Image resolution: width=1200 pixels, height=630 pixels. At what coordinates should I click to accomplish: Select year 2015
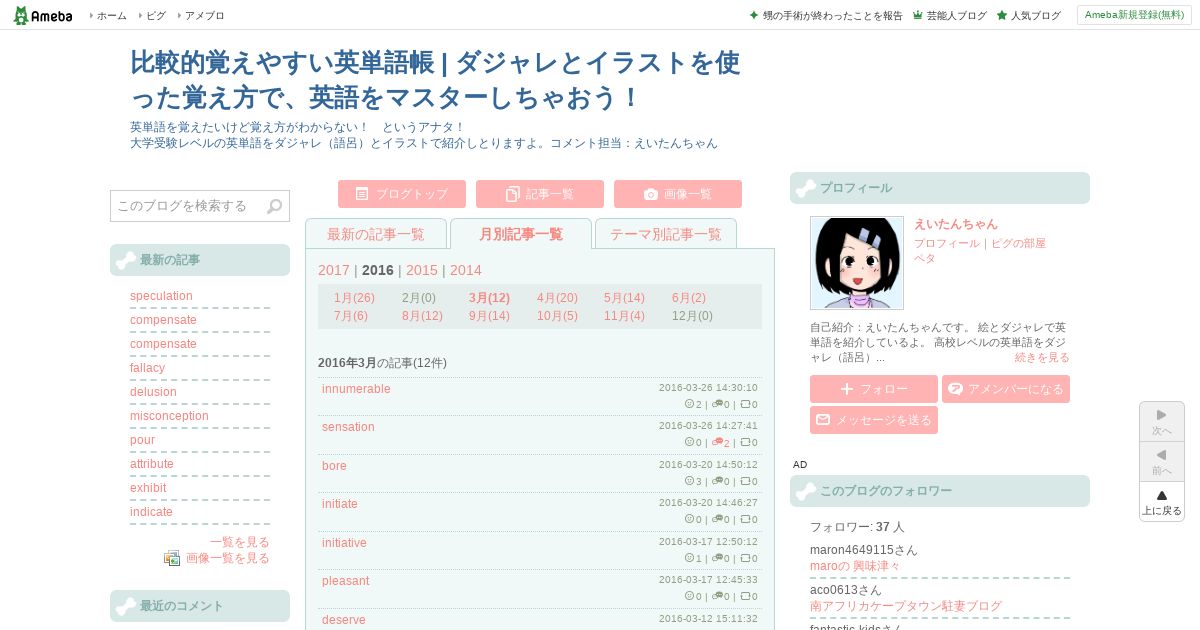(422, 270)
